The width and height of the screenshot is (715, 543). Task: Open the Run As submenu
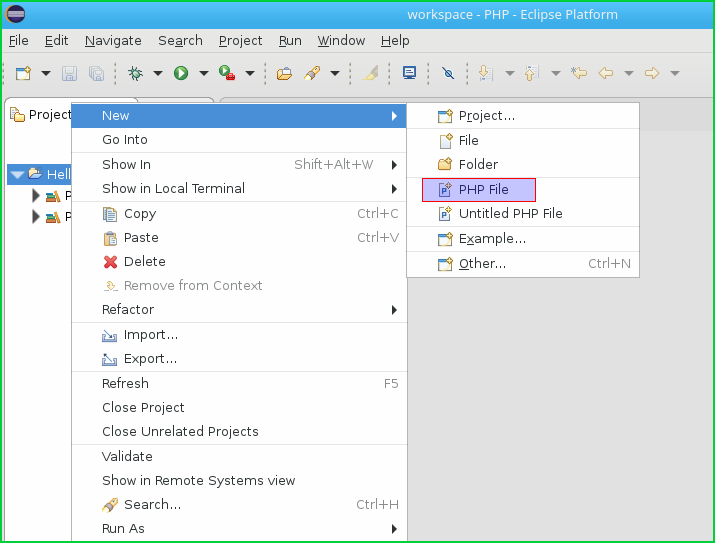coord(239,529)
